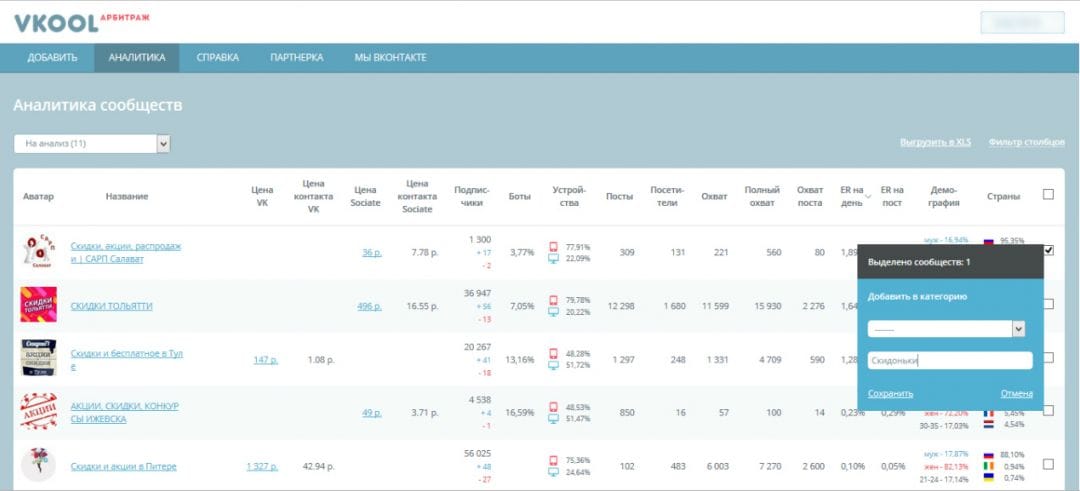Open СКИДКИ ТОЛЬЯТТИ community avatar
The height and width of the screenshot is (491, 1080).
[x=39, y=305]
